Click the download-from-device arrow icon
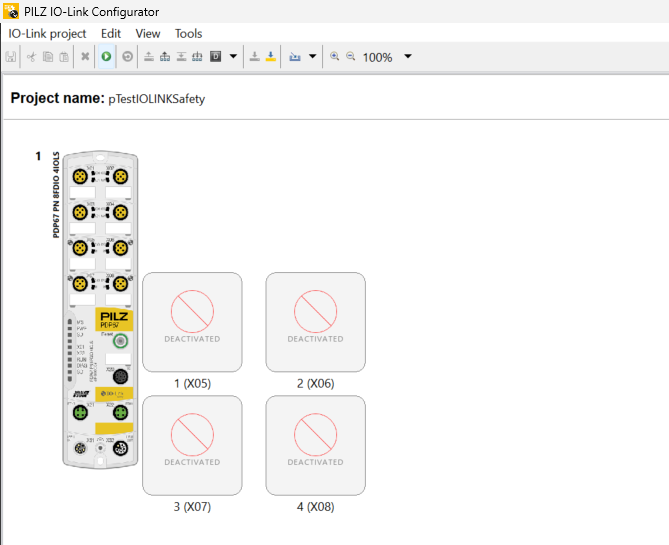Screen dimensions: 669x545 tap(181, 56)
